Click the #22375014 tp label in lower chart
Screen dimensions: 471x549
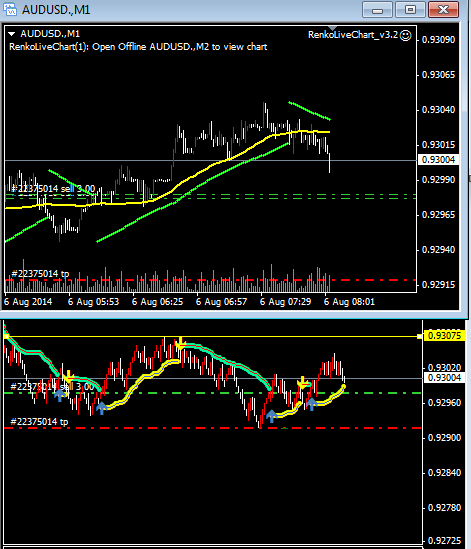(x=39, y=422)
